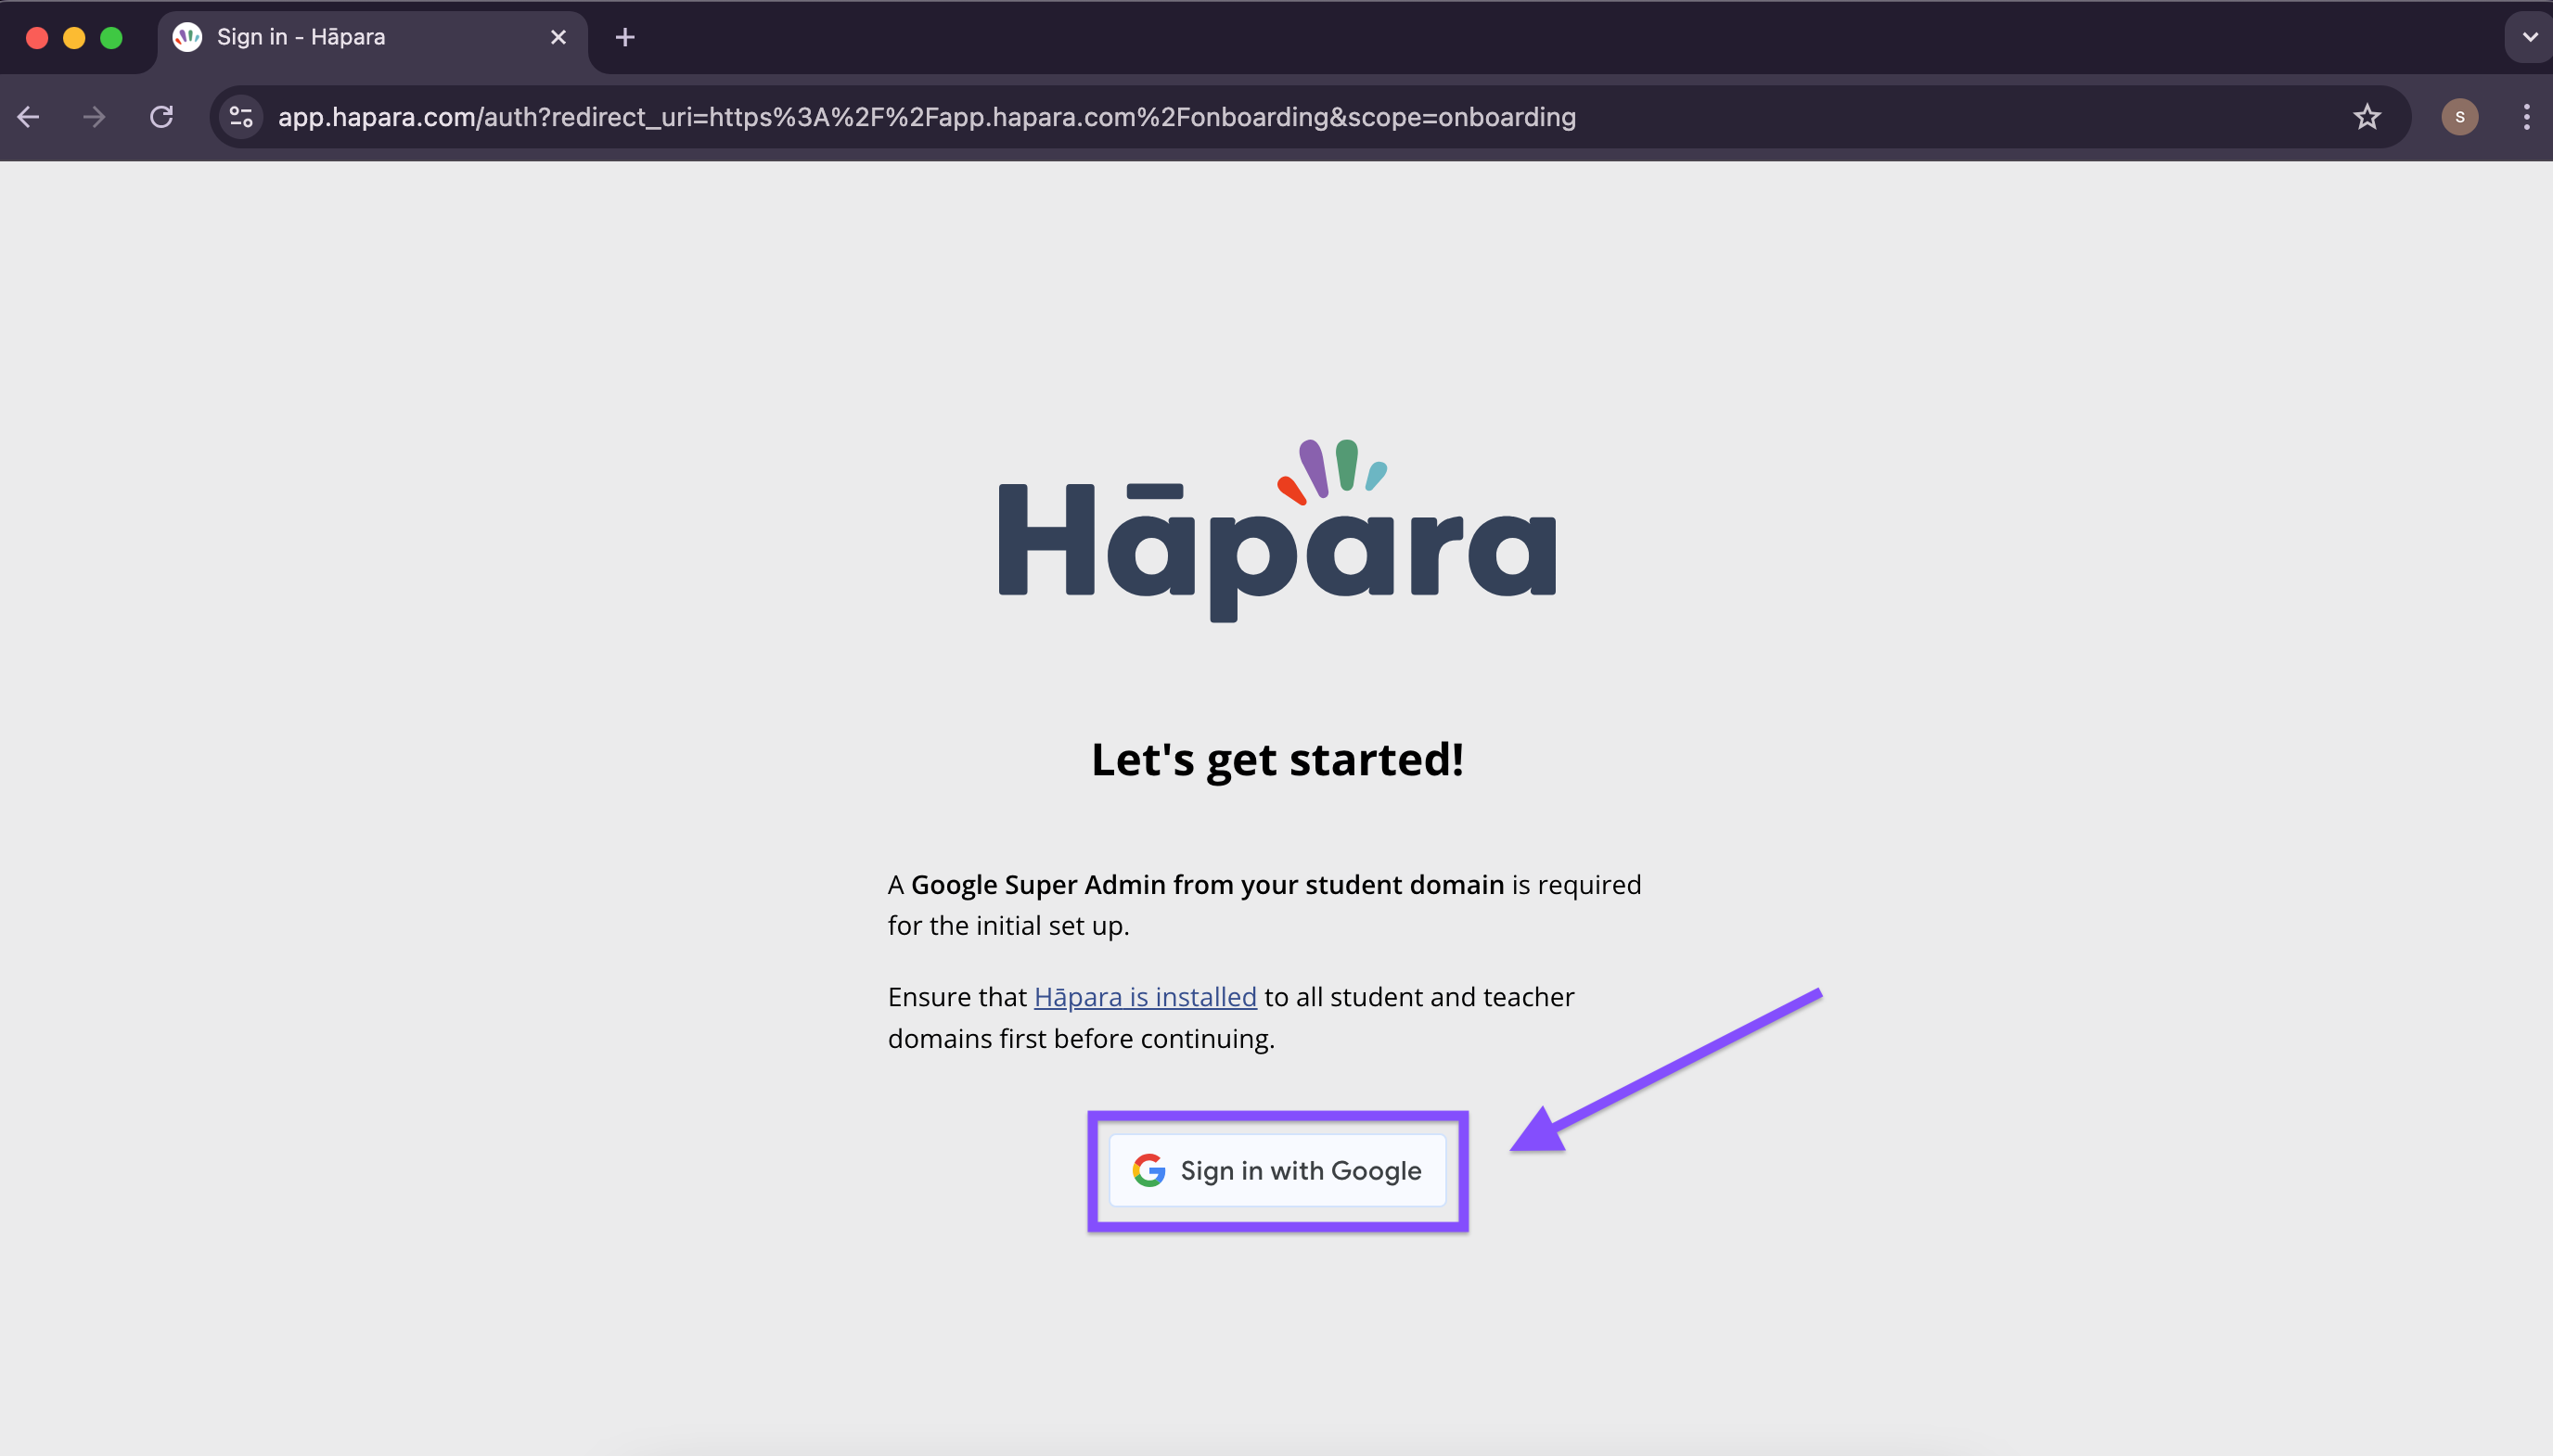Close the Sign in - Hāpara tab
Screen dimensions: 2553x1456
pos(558,37)
